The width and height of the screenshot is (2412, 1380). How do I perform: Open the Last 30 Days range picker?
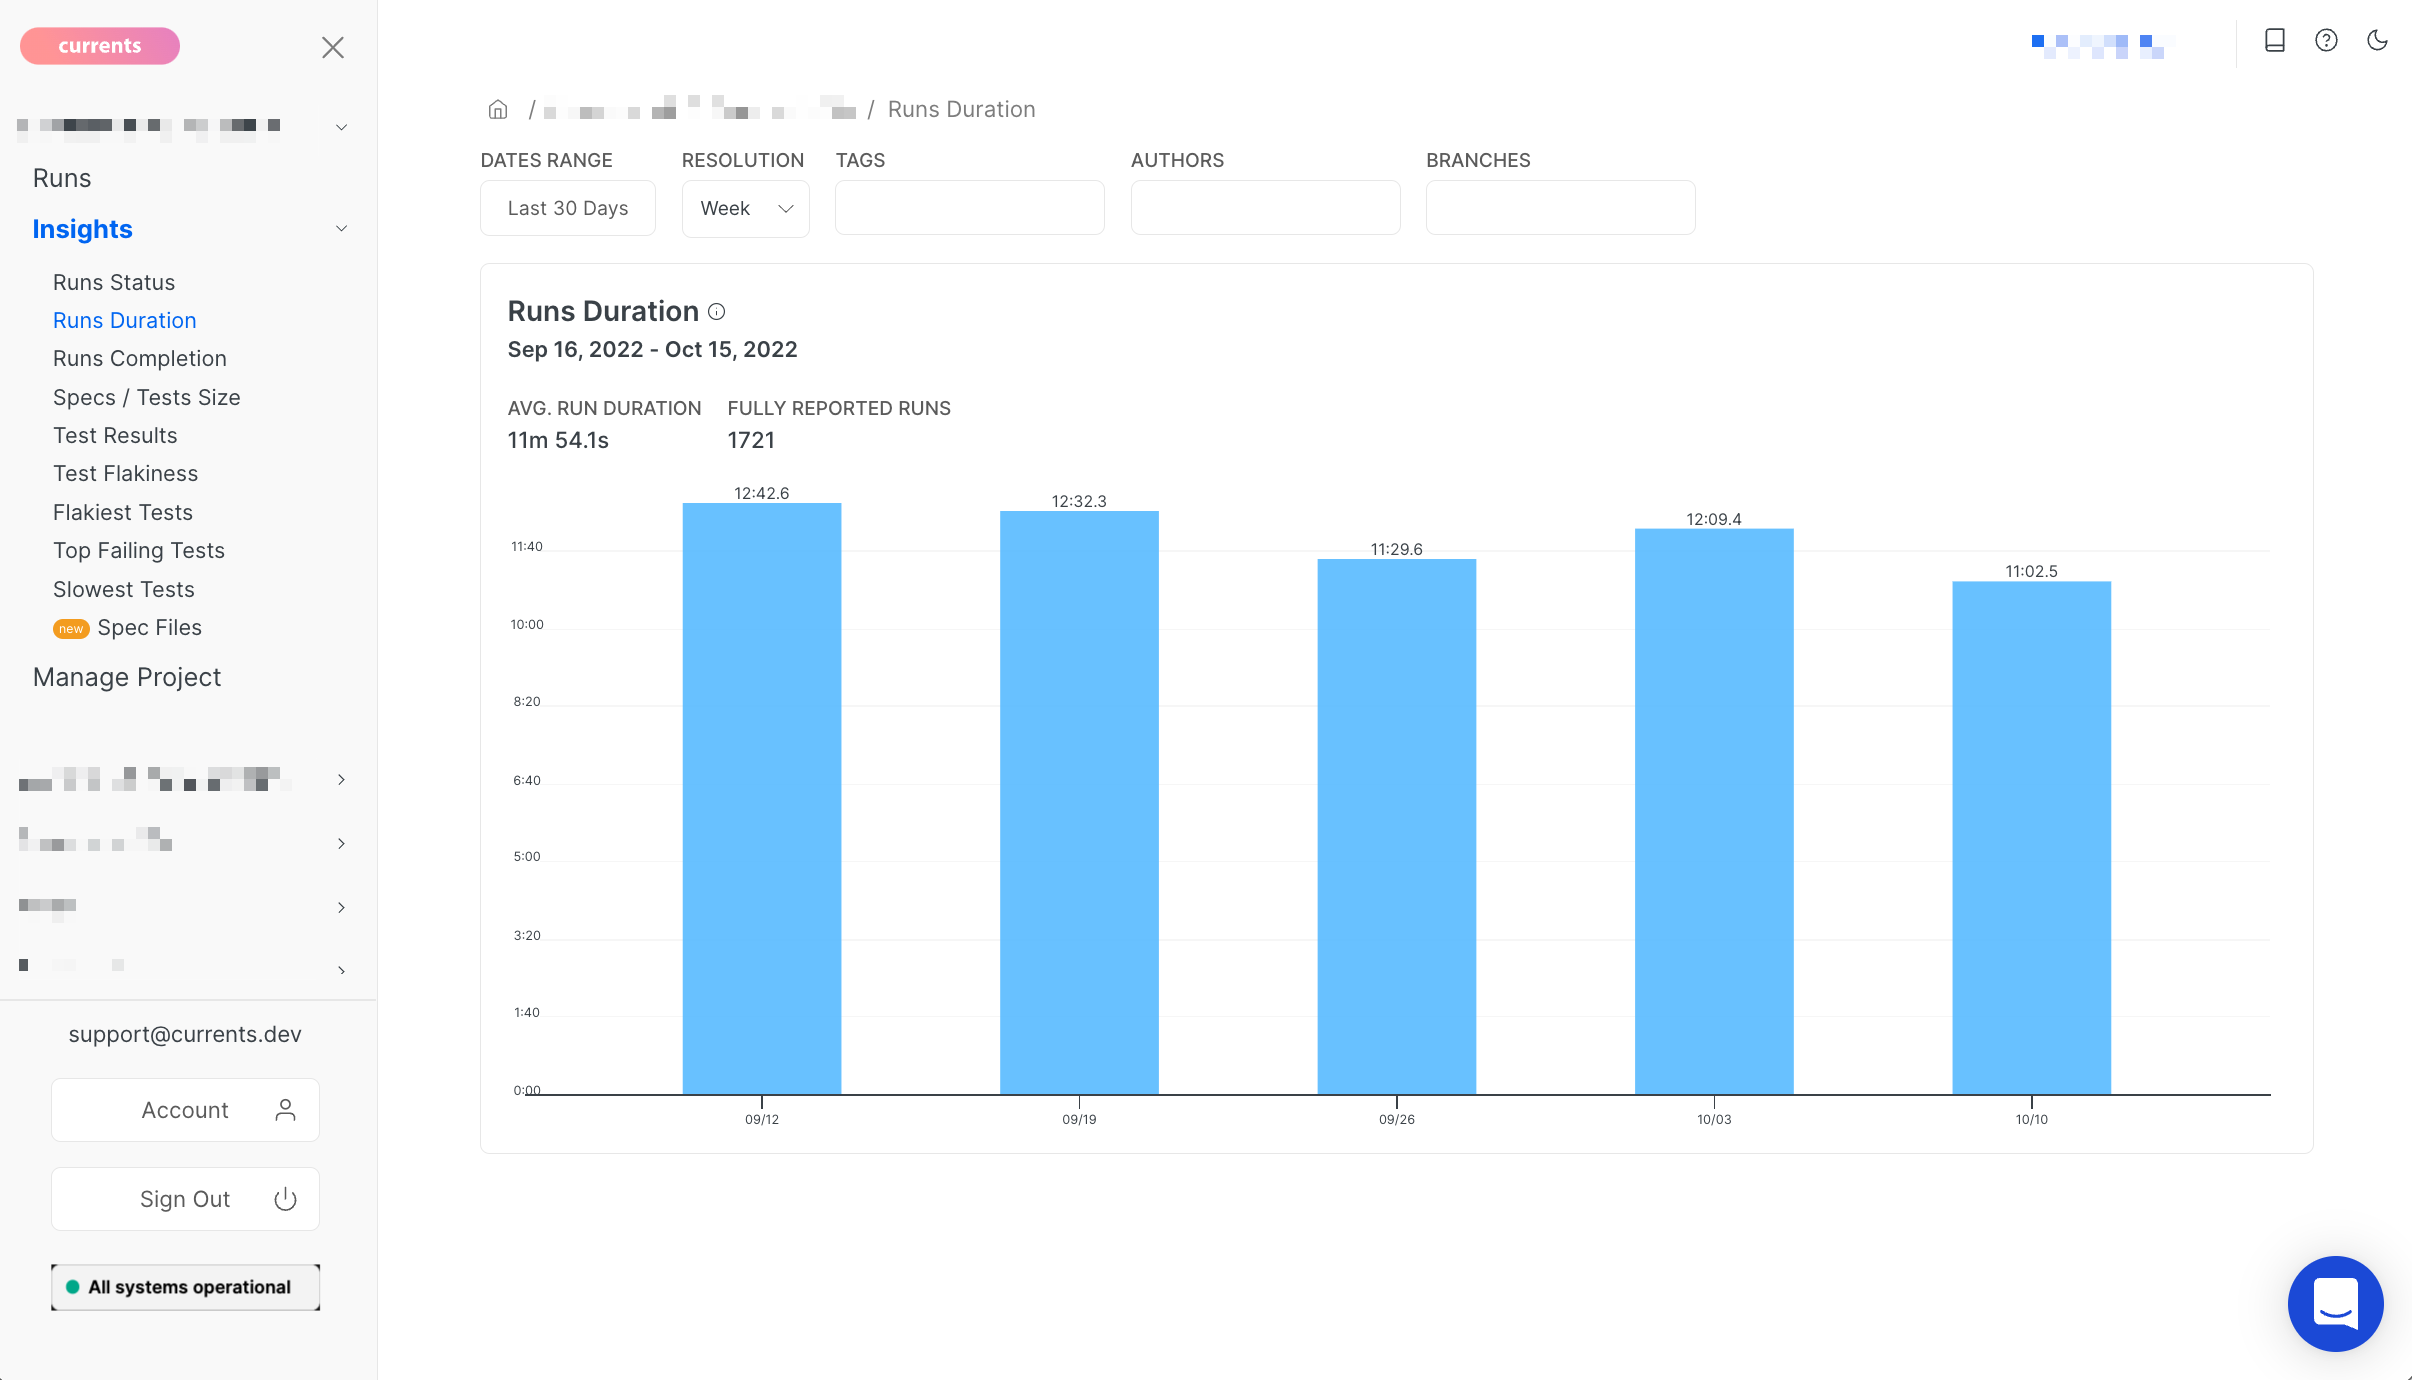point(567,208)
